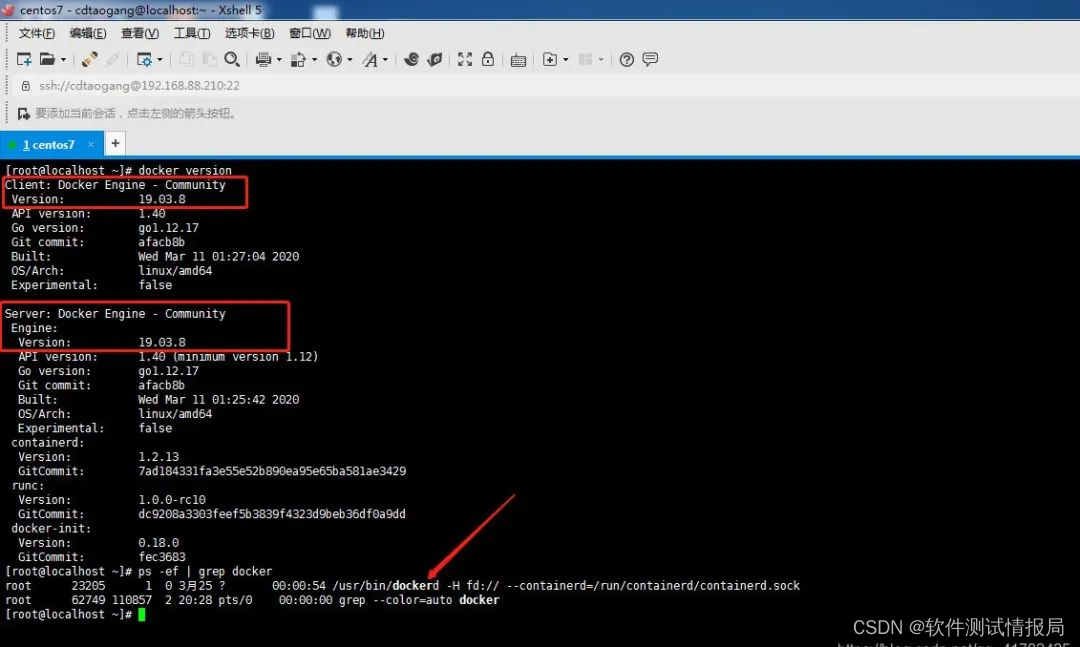Expand the globe encoding dropdown arrow

(x=350, y=60)
